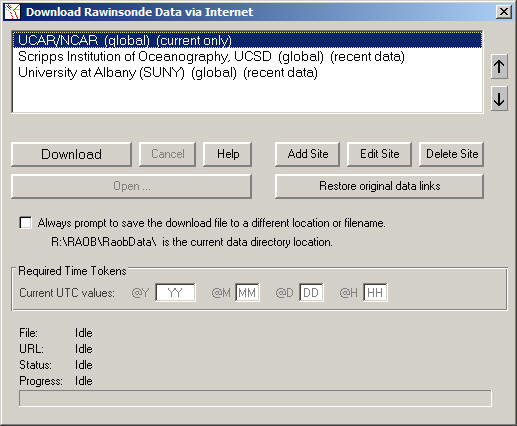
Task: Select UCAR/NCAR (global) current only entry
Action: coord(247,40)
